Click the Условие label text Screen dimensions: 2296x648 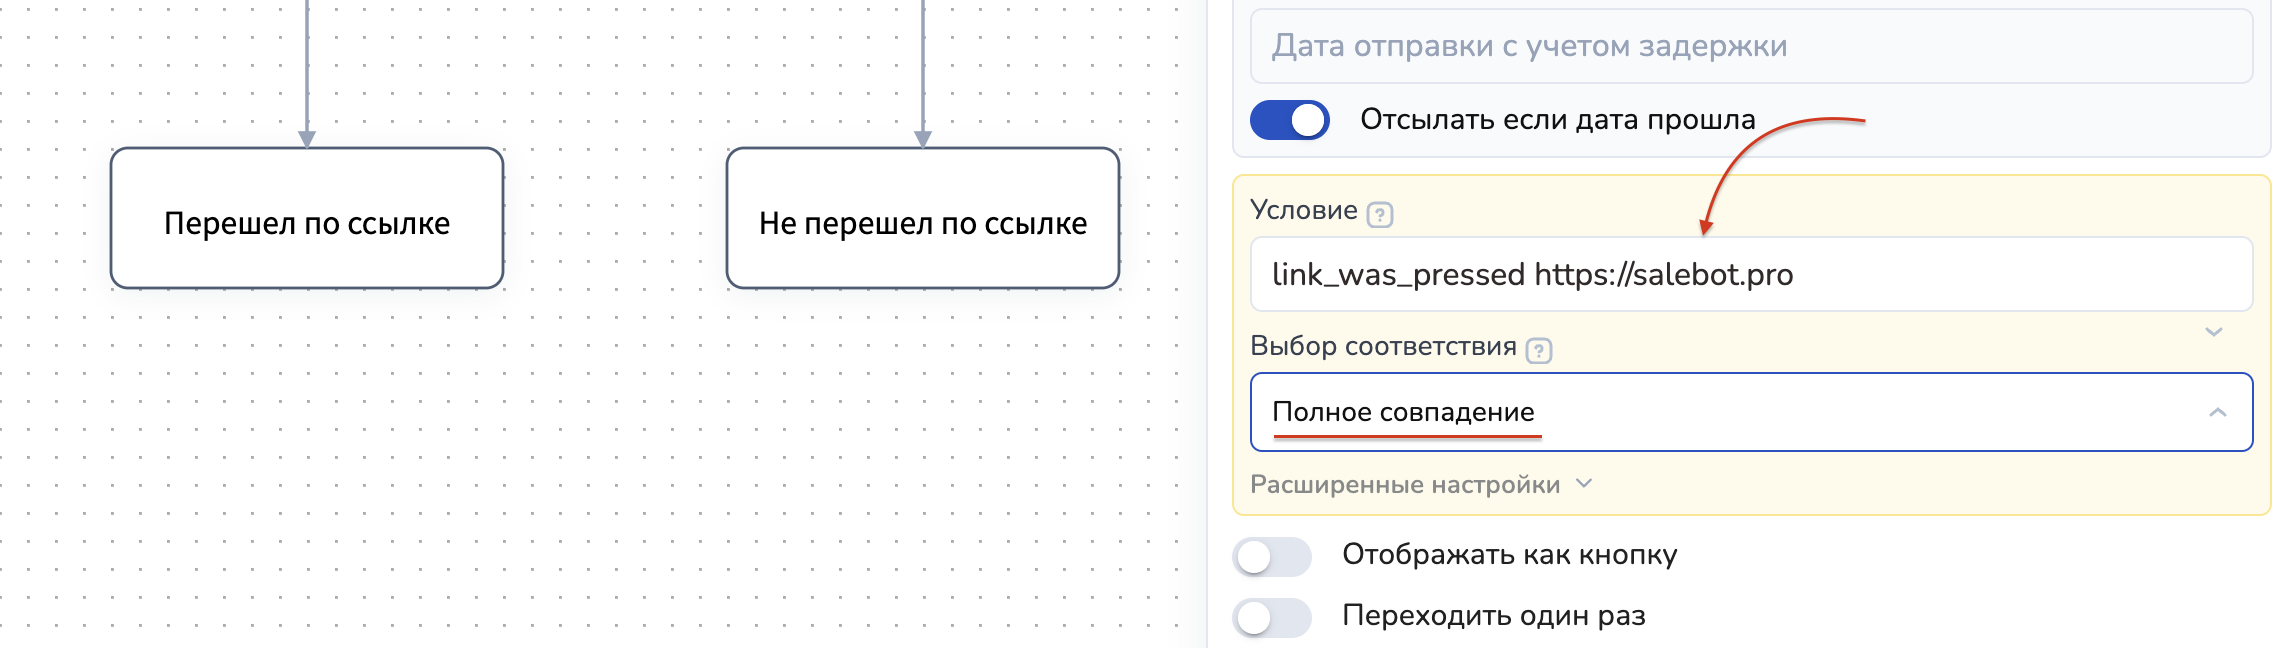1303,210
